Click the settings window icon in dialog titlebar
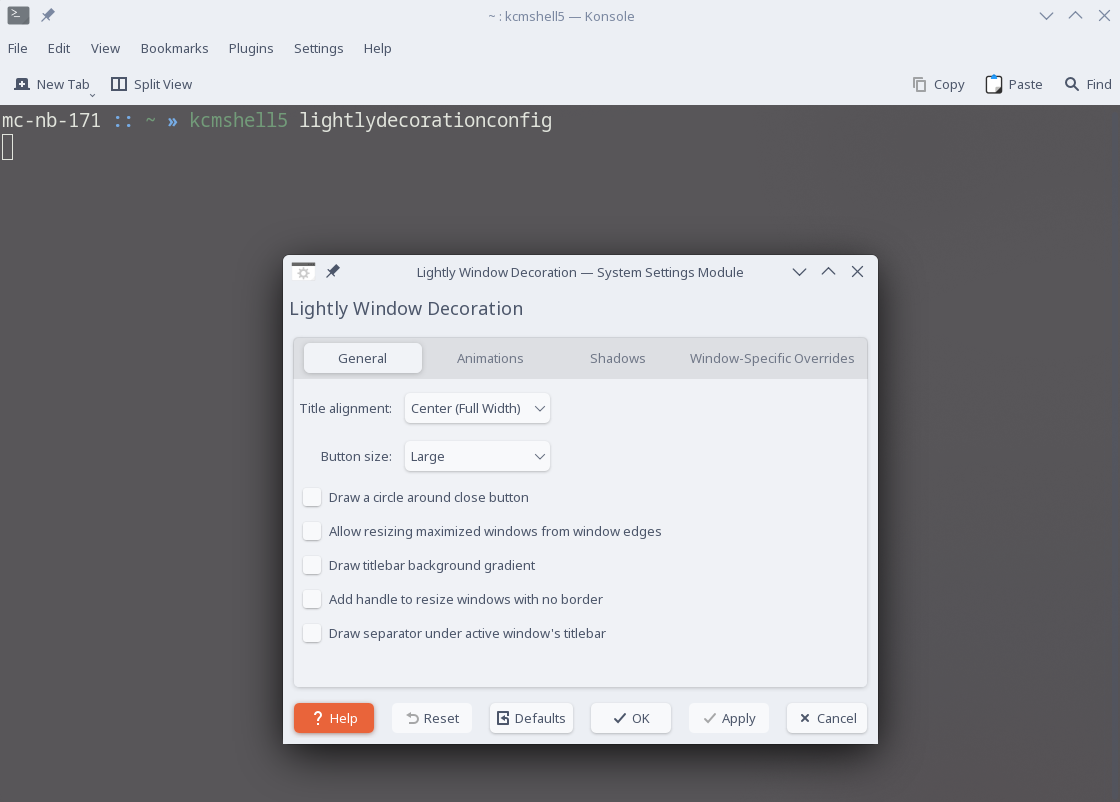The image size is (1120, 802). (304, 271)
